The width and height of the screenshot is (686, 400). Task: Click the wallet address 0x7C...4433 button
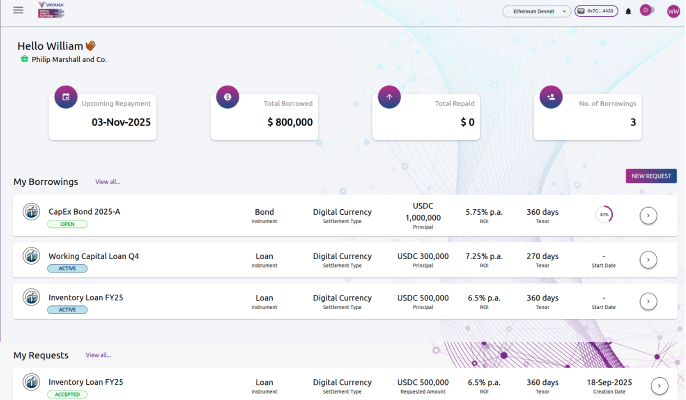click(x=596, y=11)
